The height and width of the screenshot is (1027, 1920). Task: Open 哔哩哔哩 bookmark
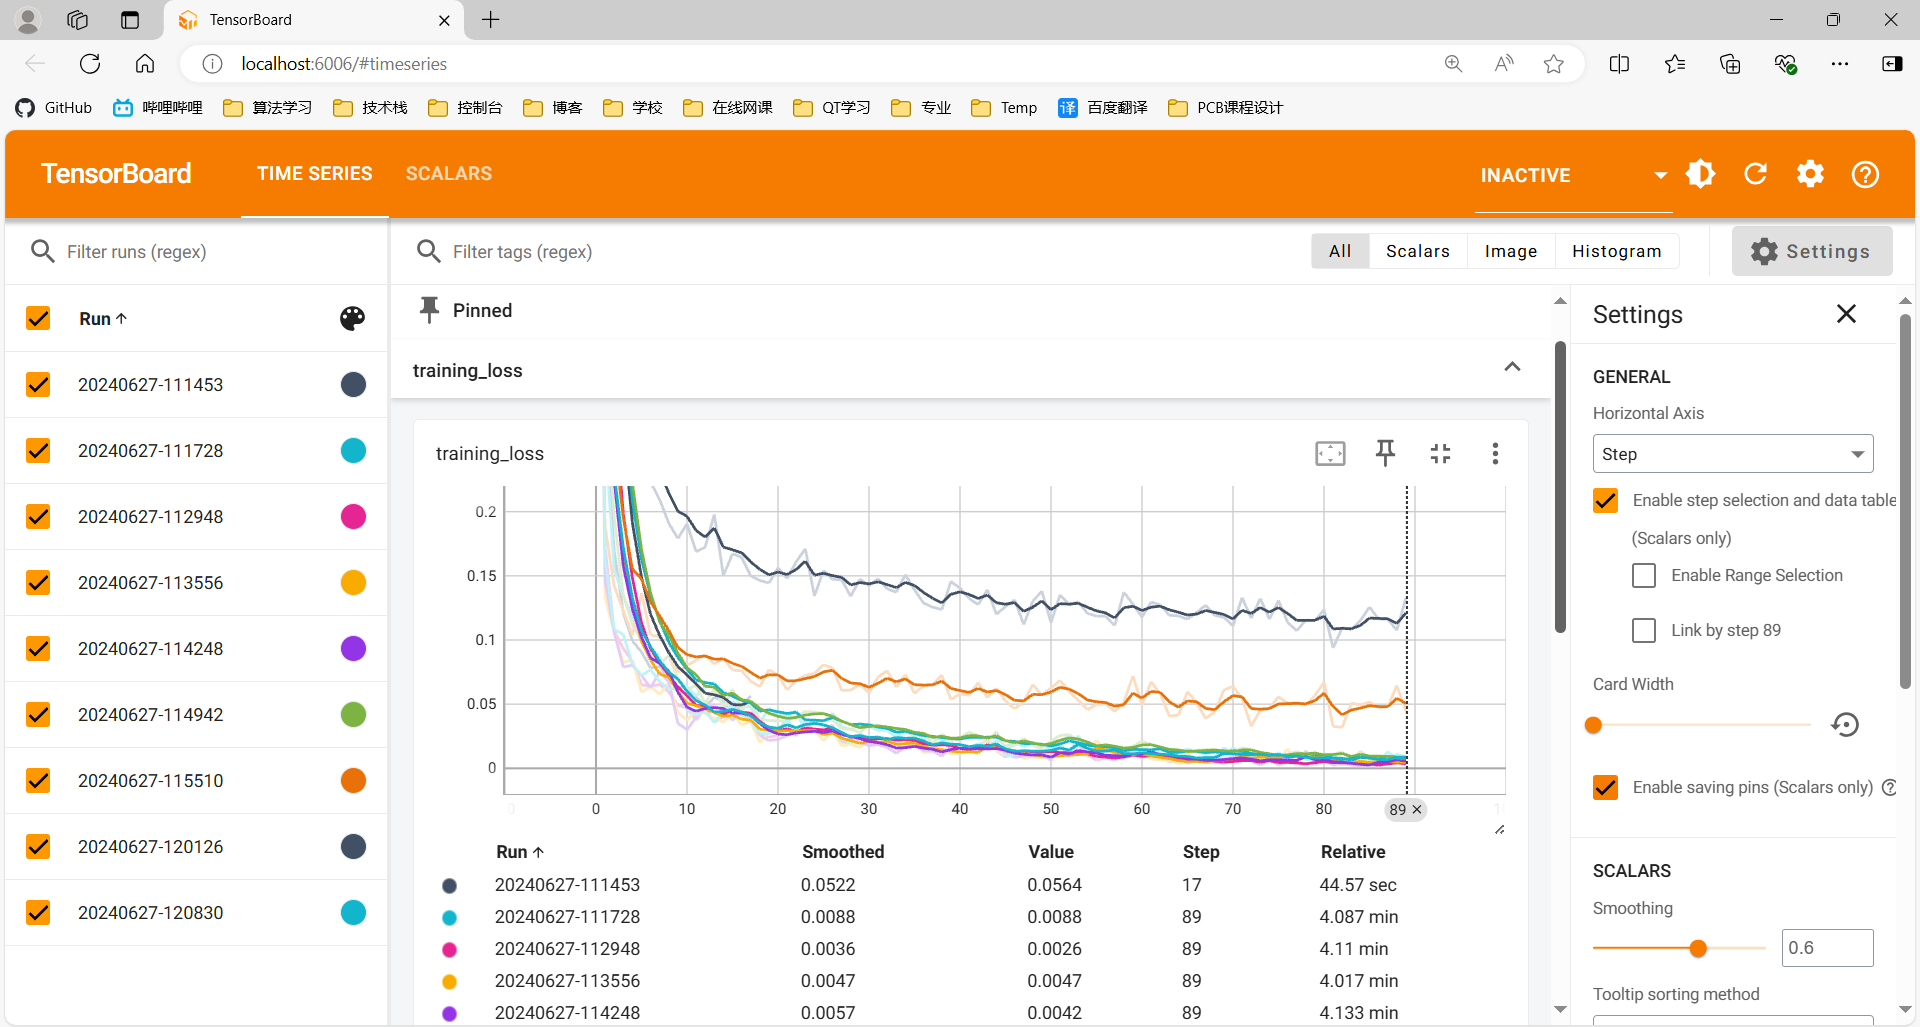158,108
